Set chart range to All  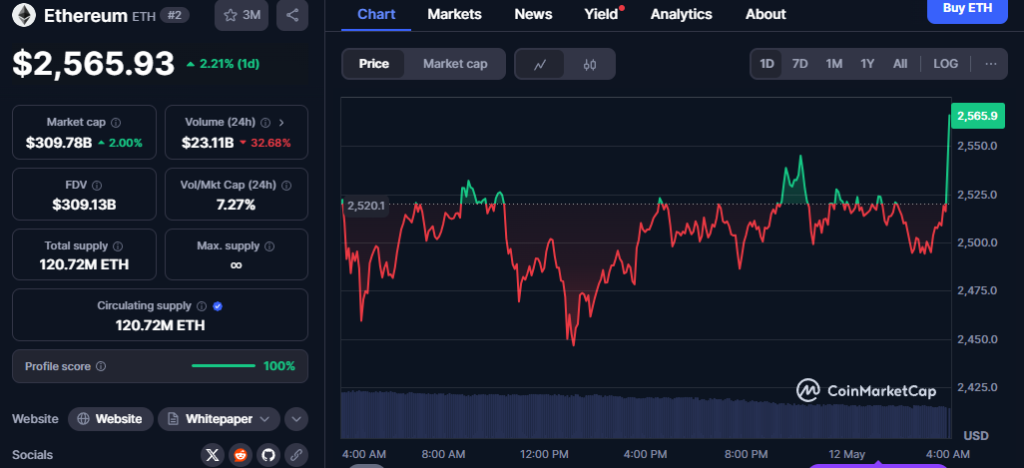click(900, 64)
